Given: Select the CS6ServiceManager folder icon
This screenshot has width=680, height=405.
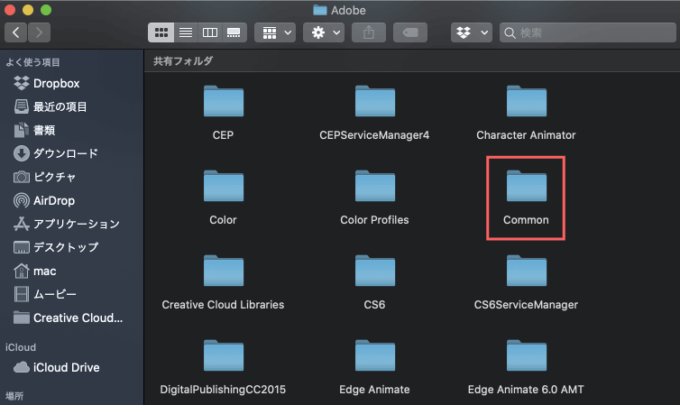Looking at the screenshot, I should [x=526, y=271].
